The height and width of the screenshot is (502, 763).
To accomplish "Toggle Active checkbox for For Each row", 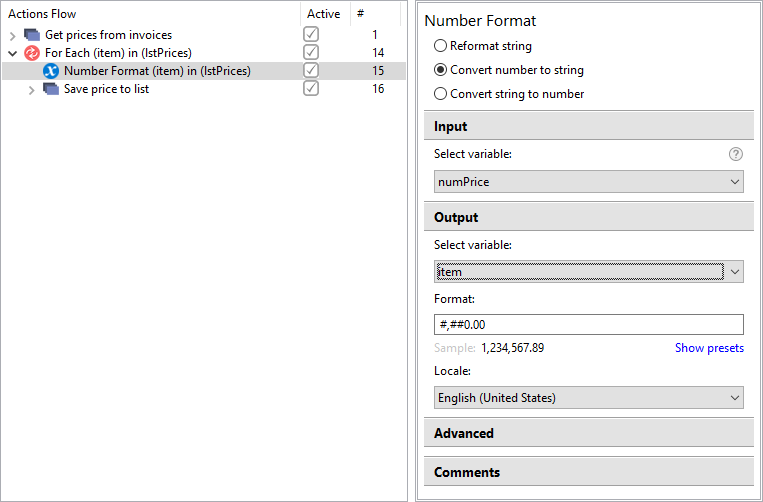I will click(x=311, y=52).
